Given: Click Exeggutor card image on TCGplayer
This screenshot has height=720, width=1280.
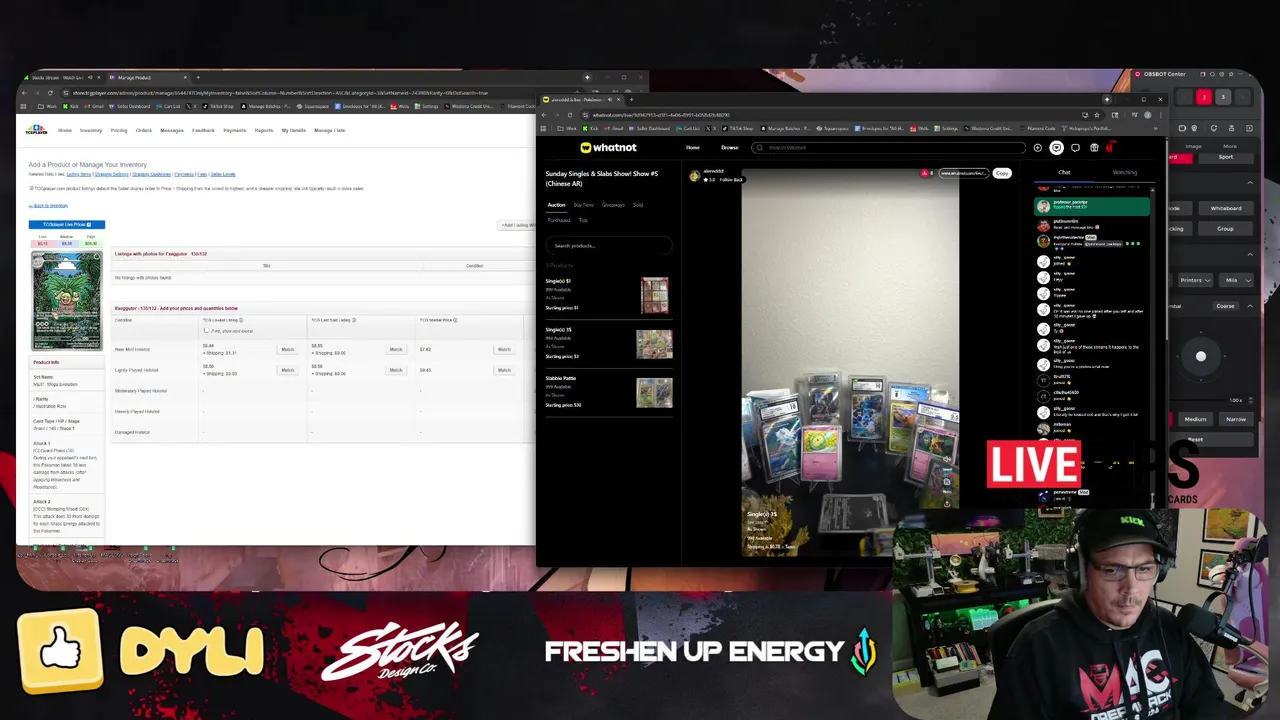Looking at the screenshot, I should coord(67,300).
